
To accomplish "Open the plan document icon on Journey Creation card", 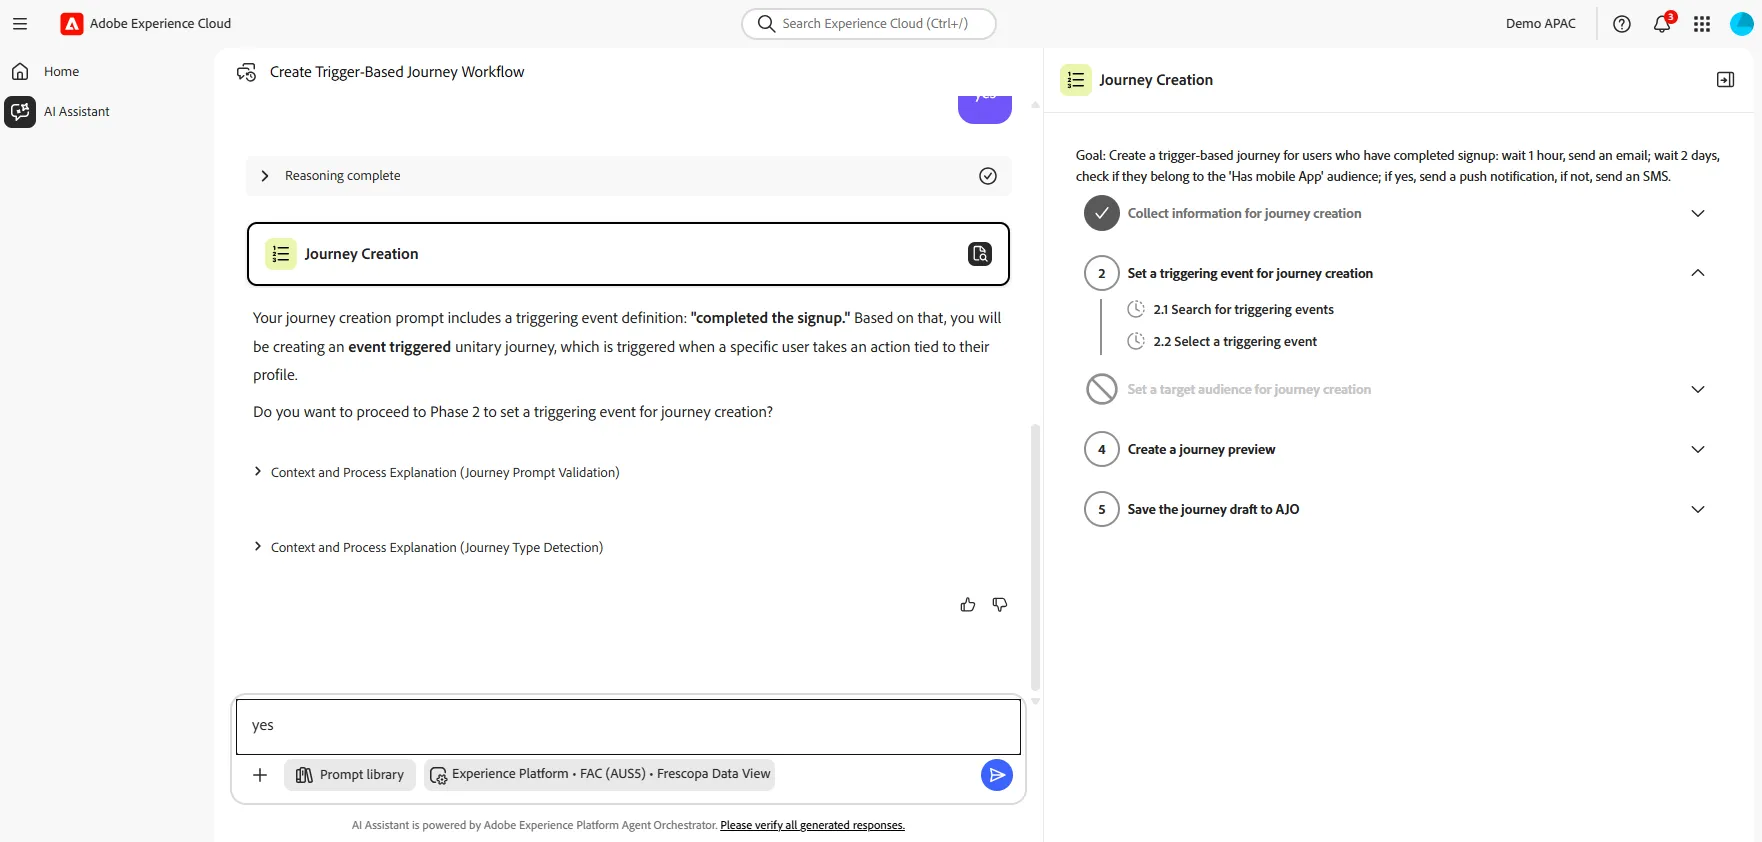I will pos(980,254).
